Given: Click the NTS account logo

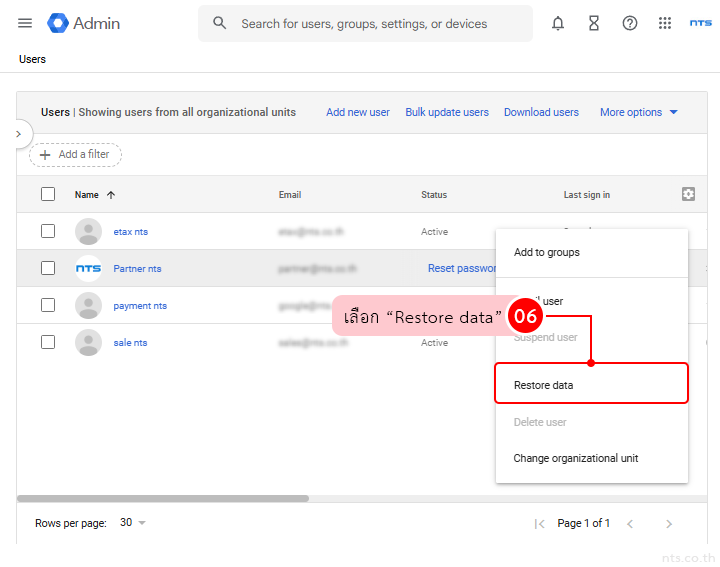Looking at the screenshot, I should click(x=700, y=23).
